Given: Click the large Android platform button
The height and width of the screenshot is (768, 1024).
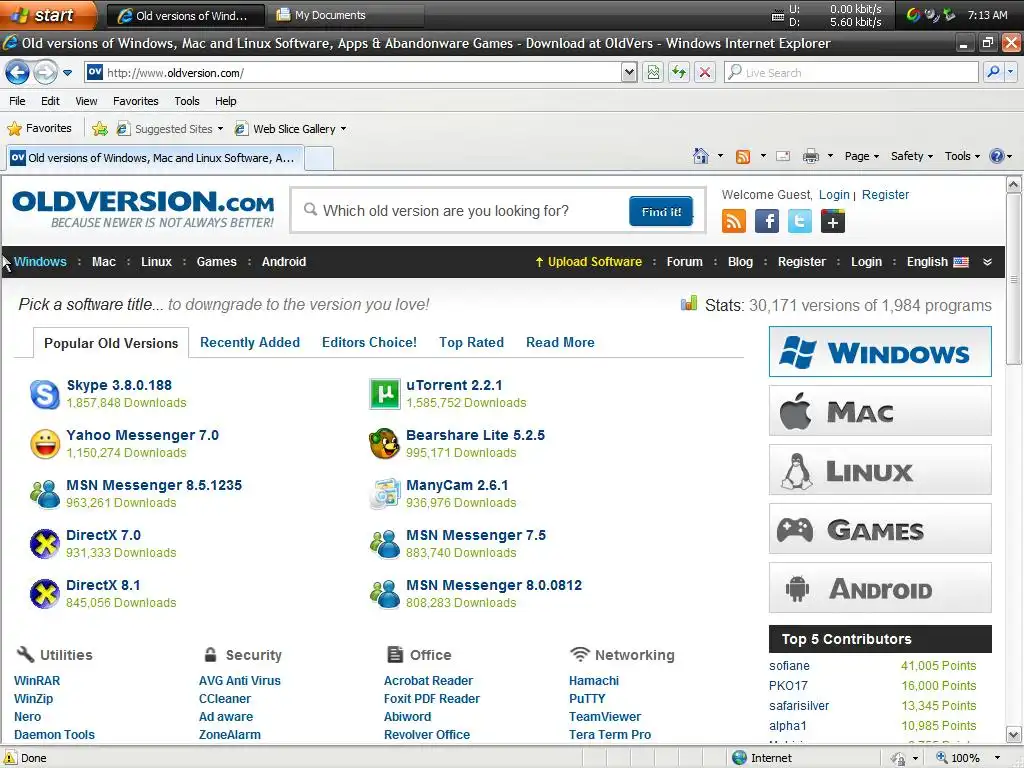Looking at the screenshot, I should coord(880,588).
